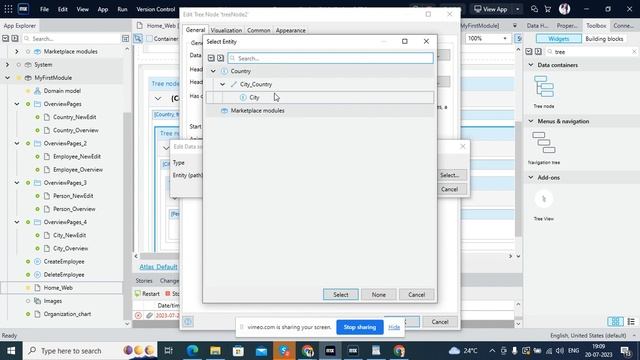The height and width of the screenshot is (360, 640).
Task: Open the Appearance tab in Edit Tree Node
Action: [290, 30]
